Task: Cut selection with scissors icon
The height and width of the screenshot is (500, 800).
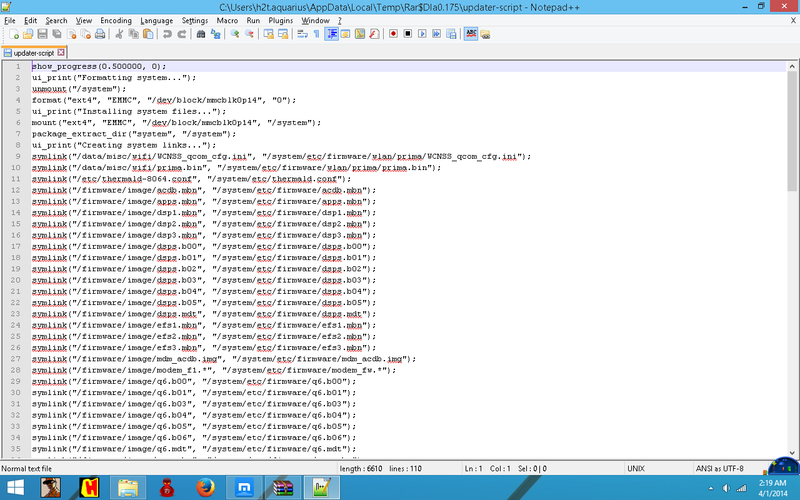Action: pos(119,34)
